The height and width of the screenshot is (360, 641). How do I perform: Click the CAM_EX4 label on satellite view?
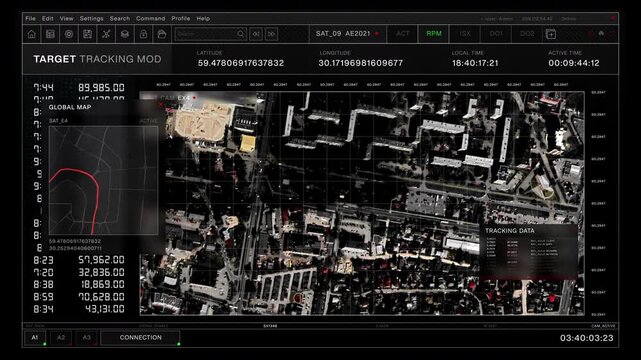pyautogui.click(x=175, y=98)
